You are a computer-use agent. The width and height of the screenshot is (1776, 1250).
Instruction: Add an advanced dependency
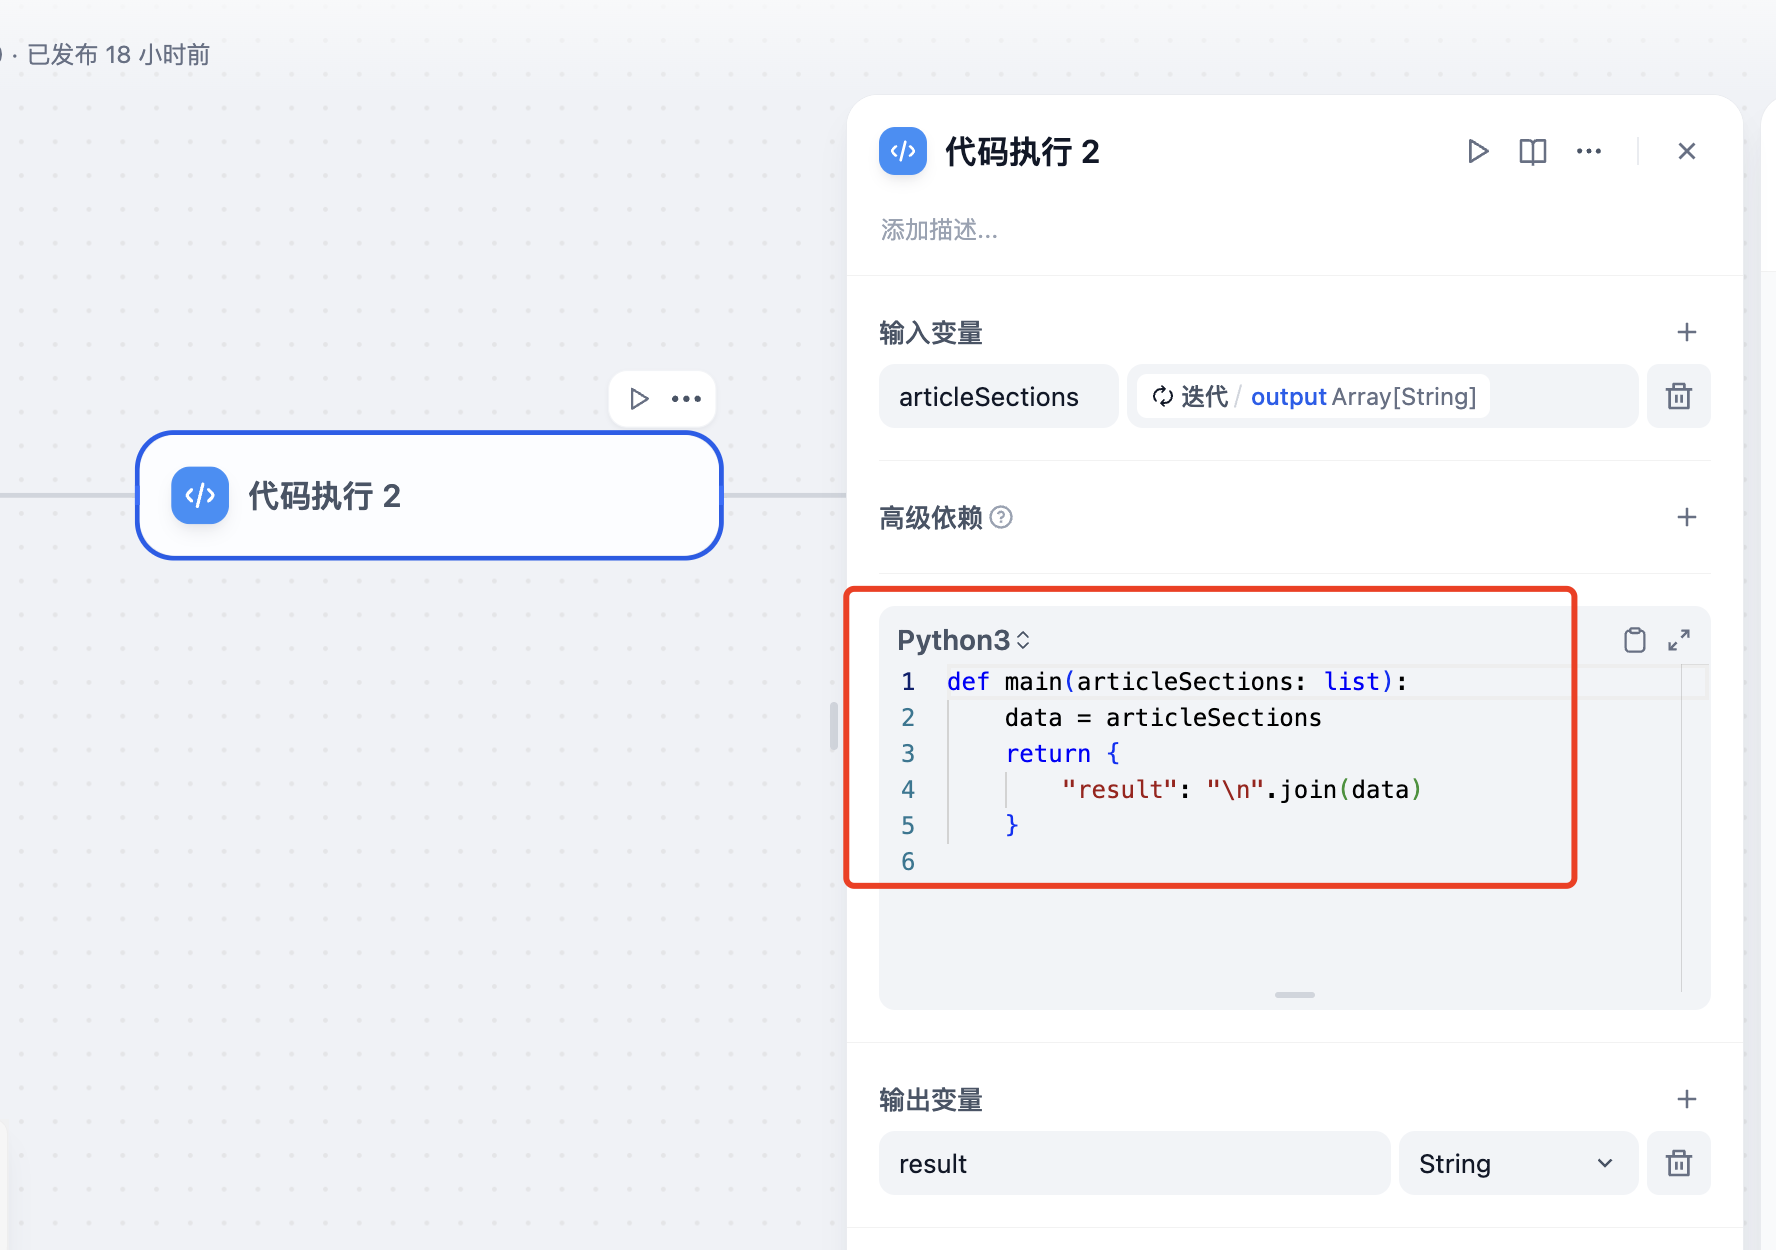1686,517
